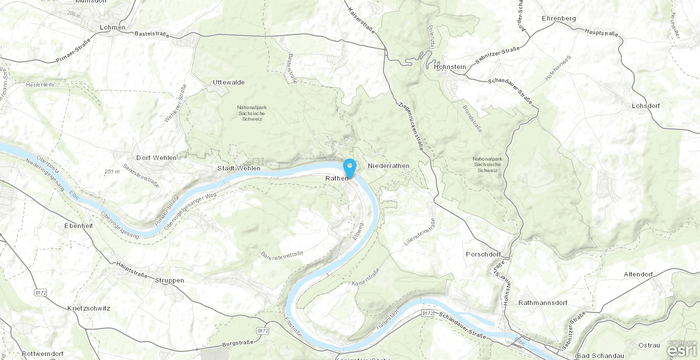Select the Lohsdorf village label
This screenshot has width=700, height=360.
(646, 106)
